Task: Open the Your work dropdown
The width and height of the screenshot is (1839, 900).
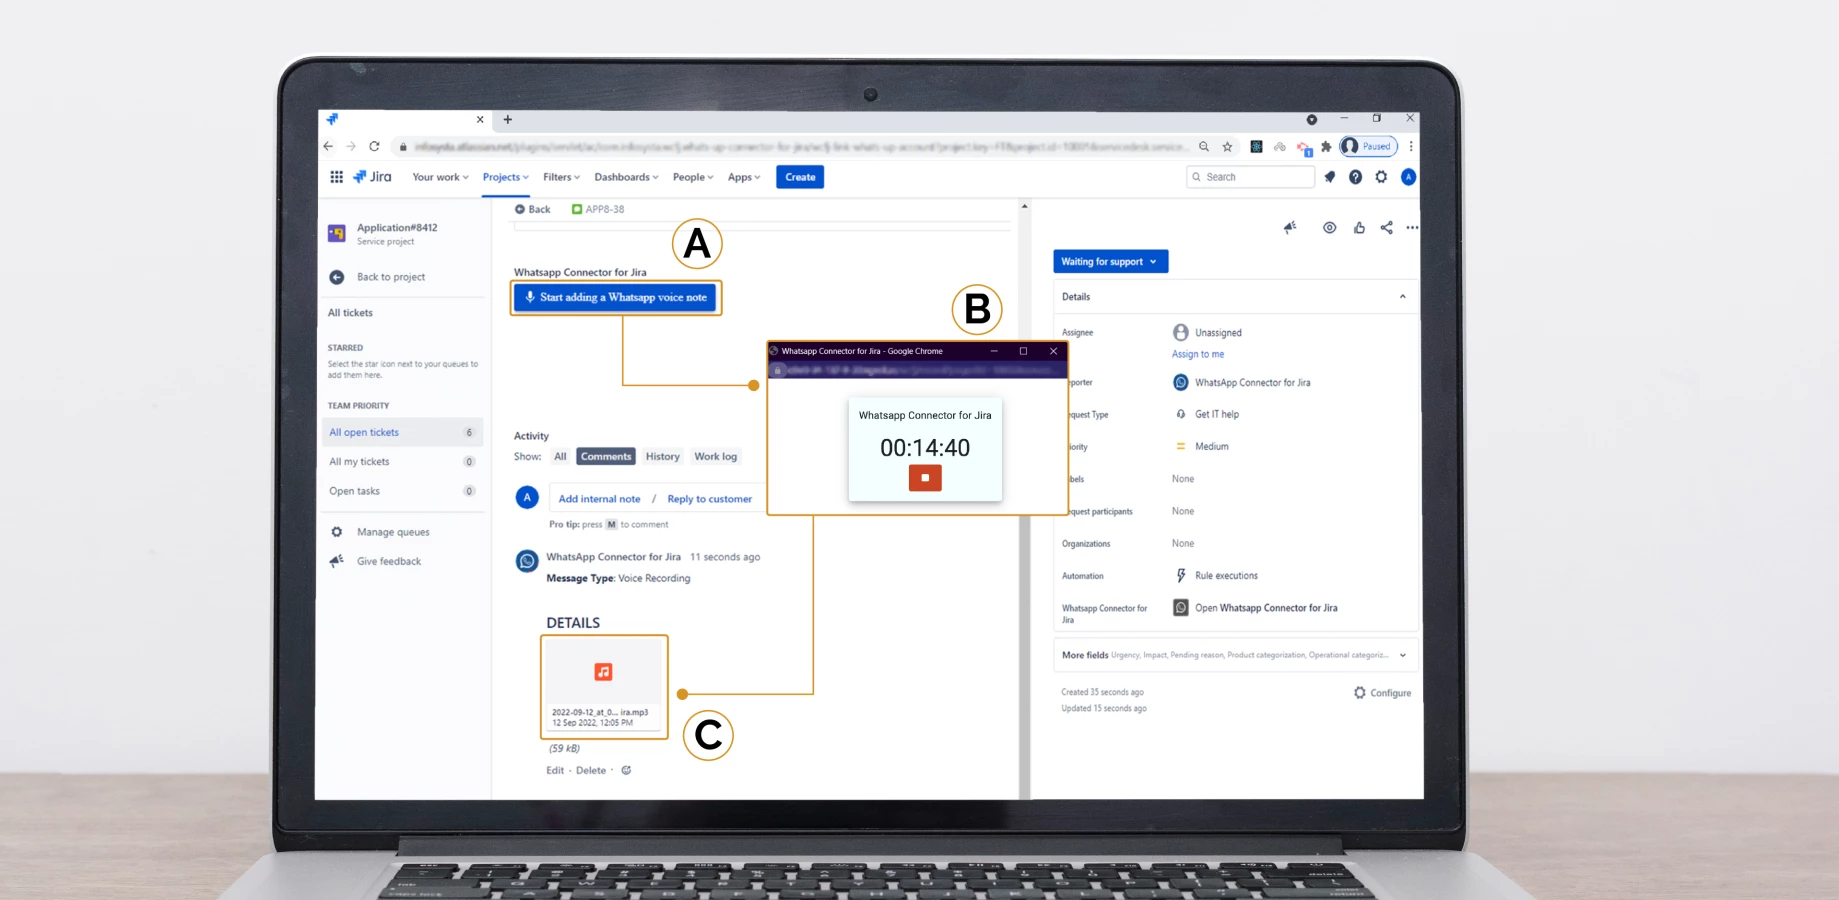Action: pyautogui.click(x=440, y=177)
